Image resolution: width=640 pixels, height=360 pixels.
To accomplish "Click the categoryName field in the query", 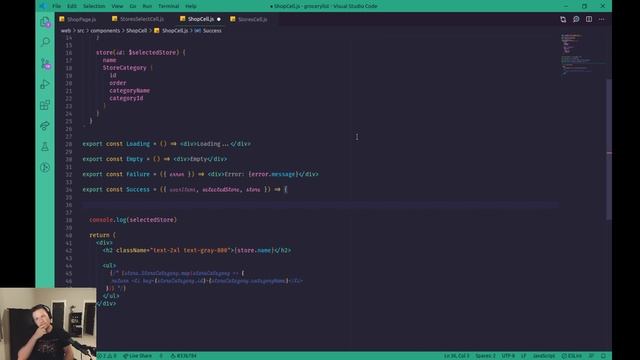I will (129, 91).
